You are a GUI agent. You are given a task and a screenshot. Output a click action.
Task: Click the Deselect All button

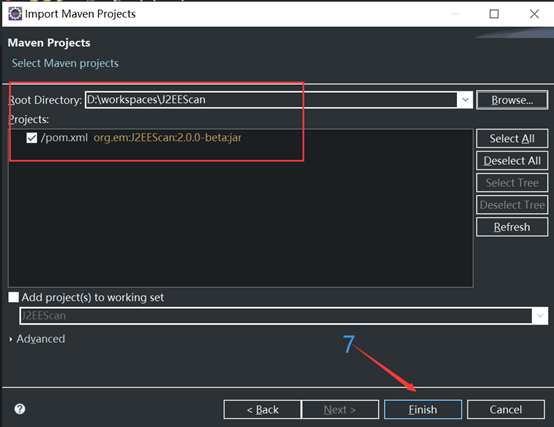(x=512, y=161)
